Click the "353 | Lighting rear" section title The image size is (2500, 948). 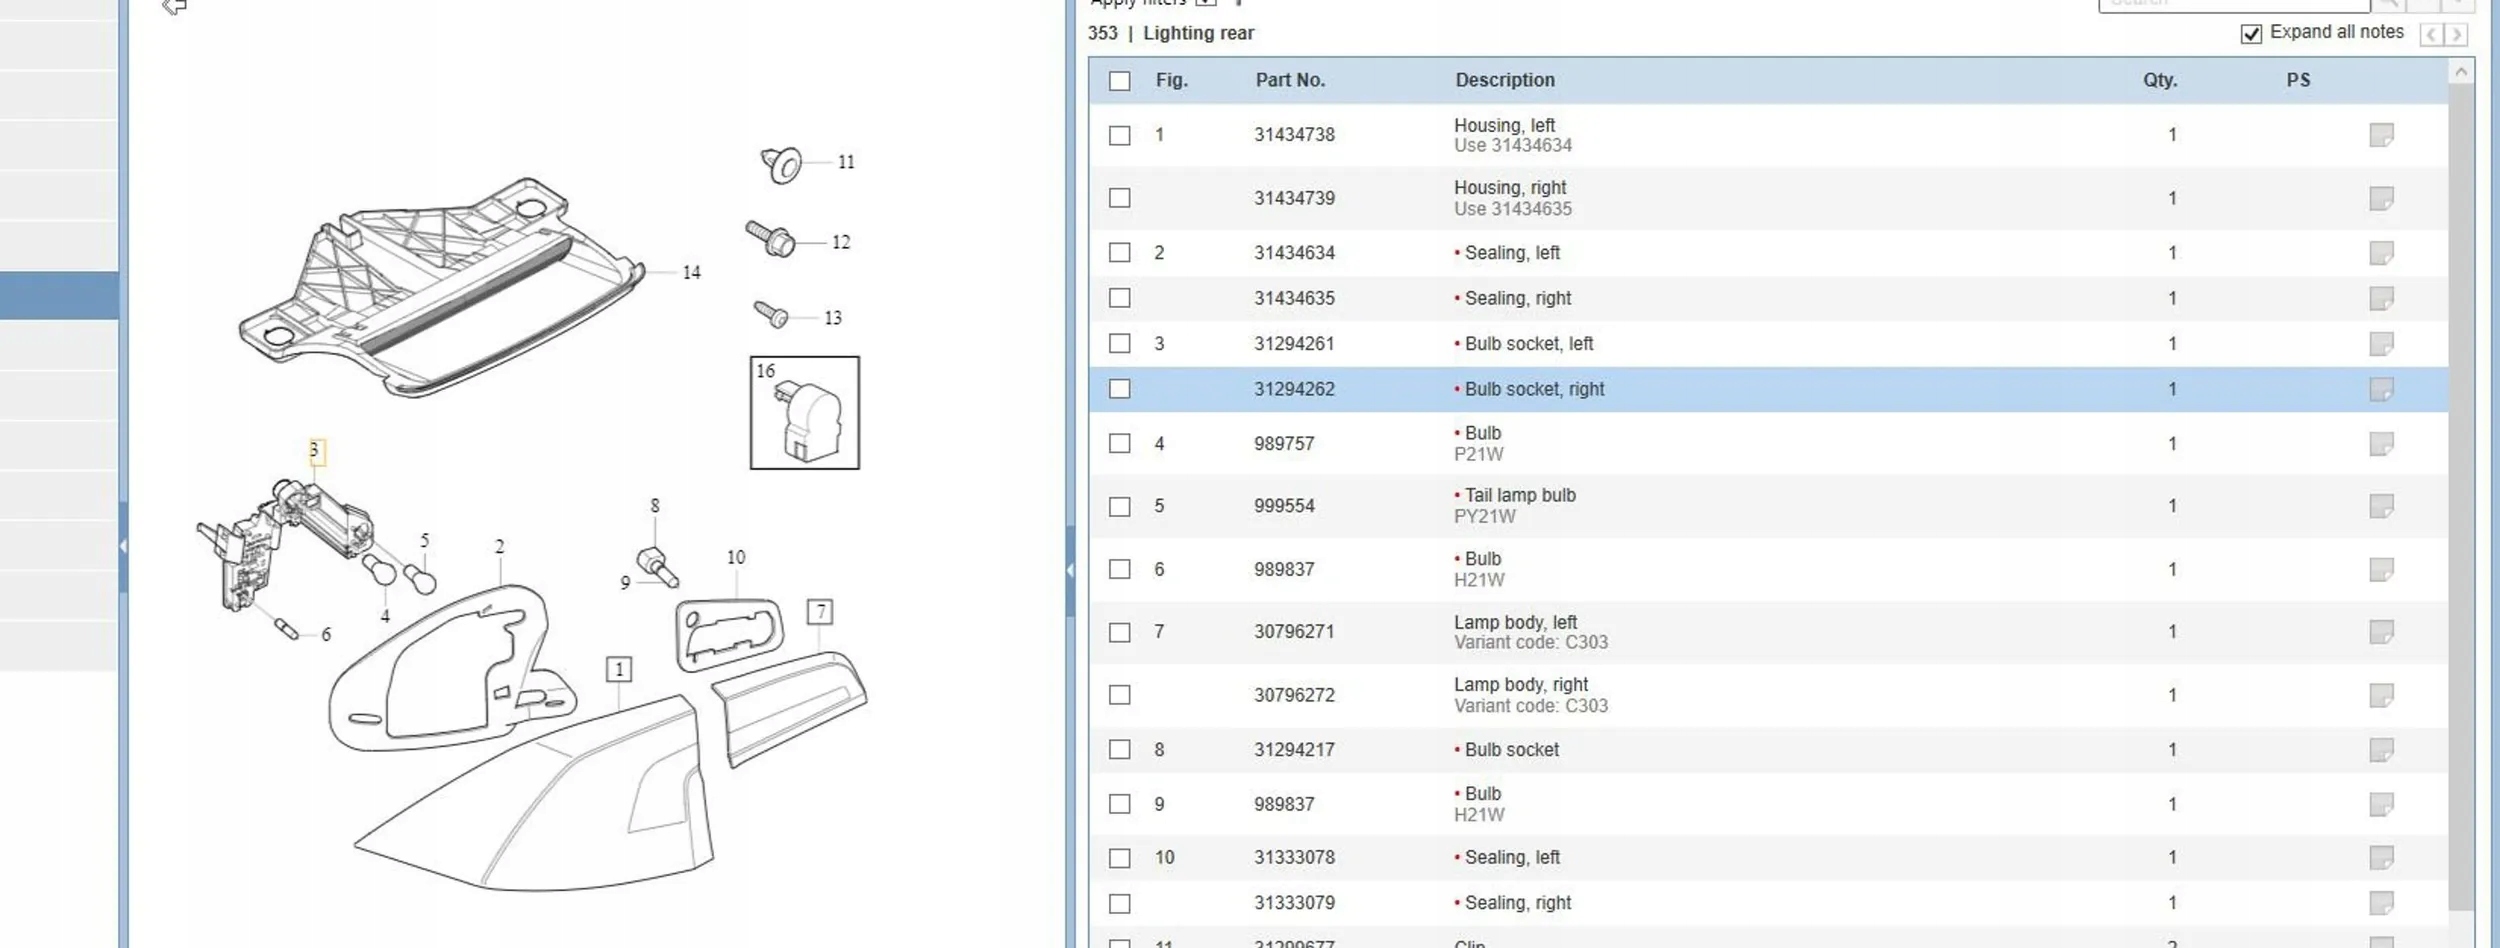(1171, 33)
